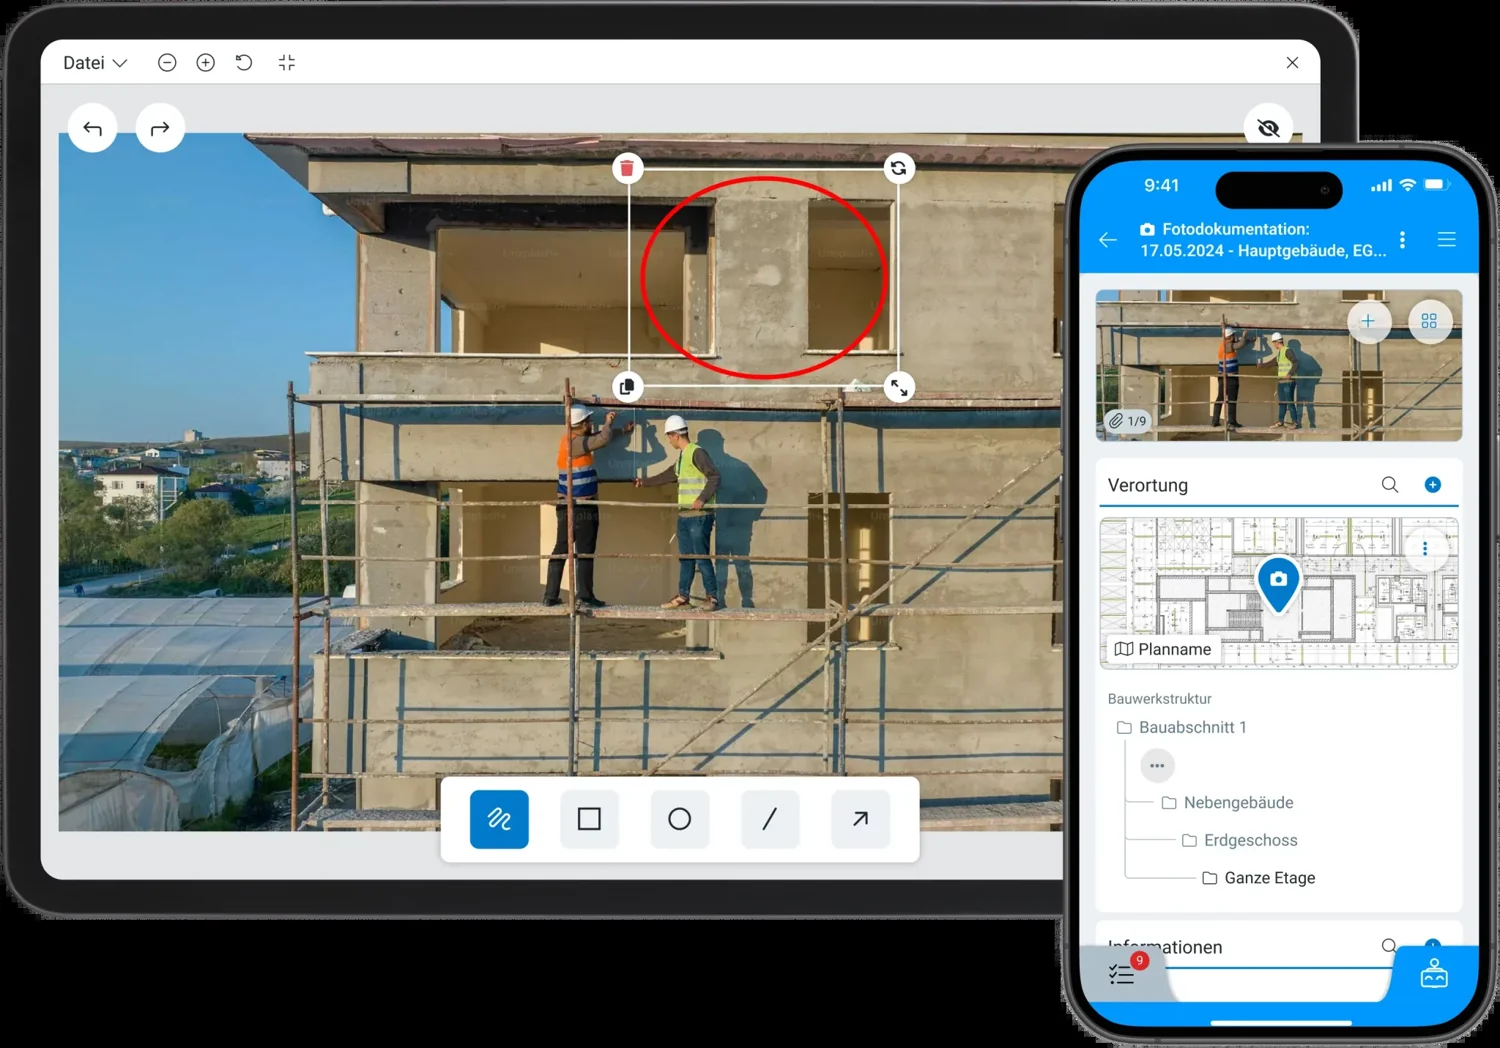Screen dimensions: 1500x1048
Task: Collapse to fit with the shrink icon
Action: [x=287, y=63]
